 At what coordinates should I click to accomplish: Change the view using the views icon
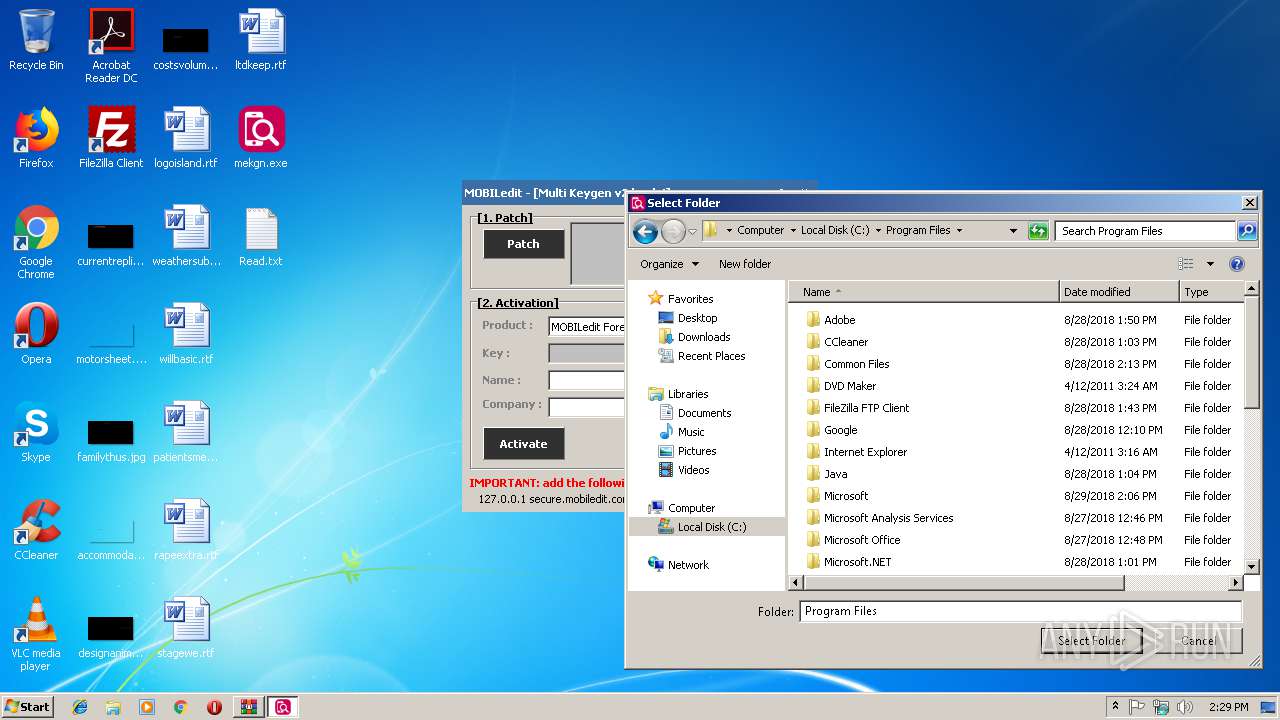[x=1186, y=264]
